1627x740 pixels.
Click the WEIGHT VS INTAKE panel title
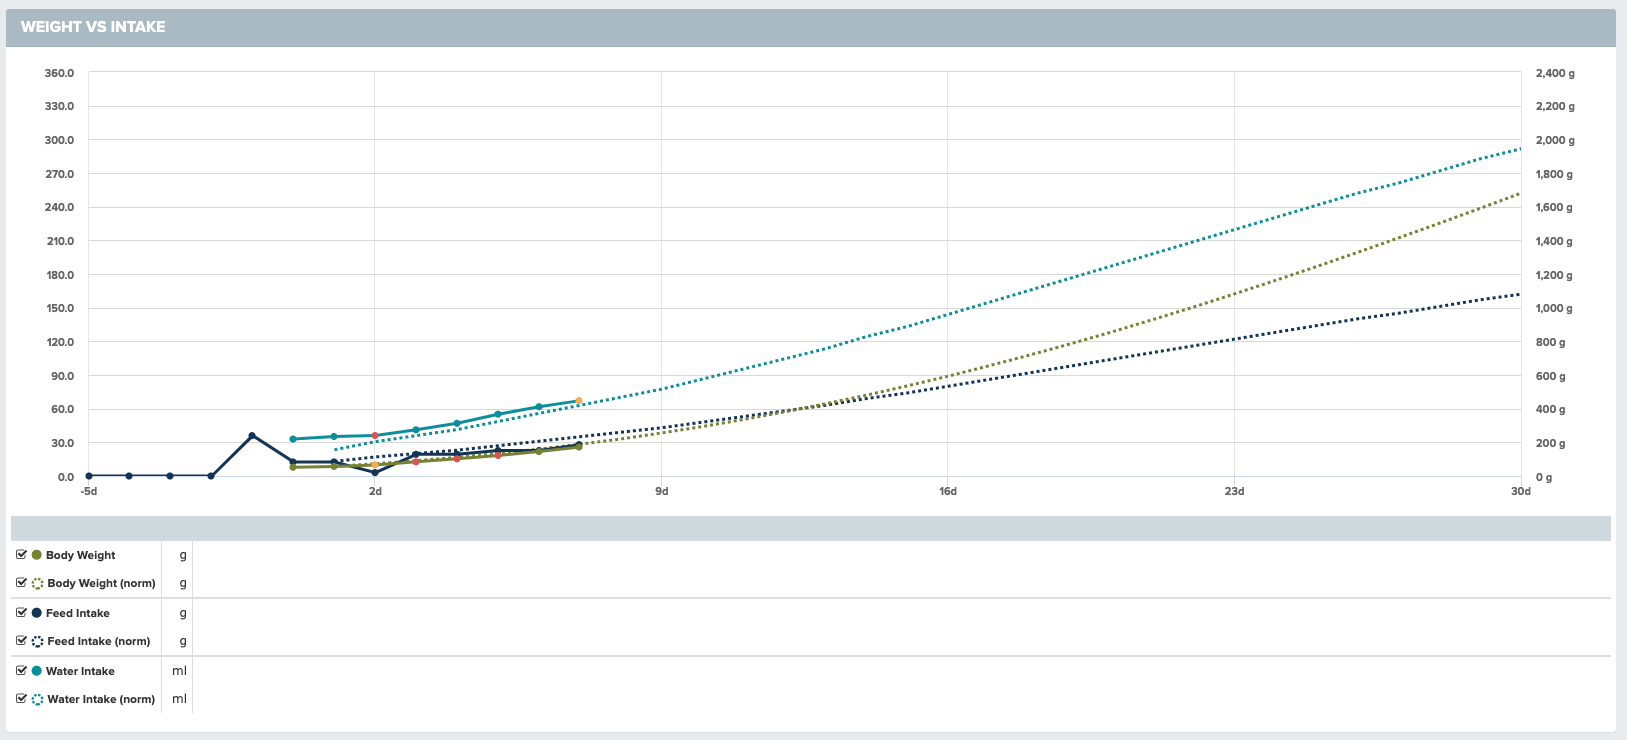pyautogui.click(x=93, y=27)
